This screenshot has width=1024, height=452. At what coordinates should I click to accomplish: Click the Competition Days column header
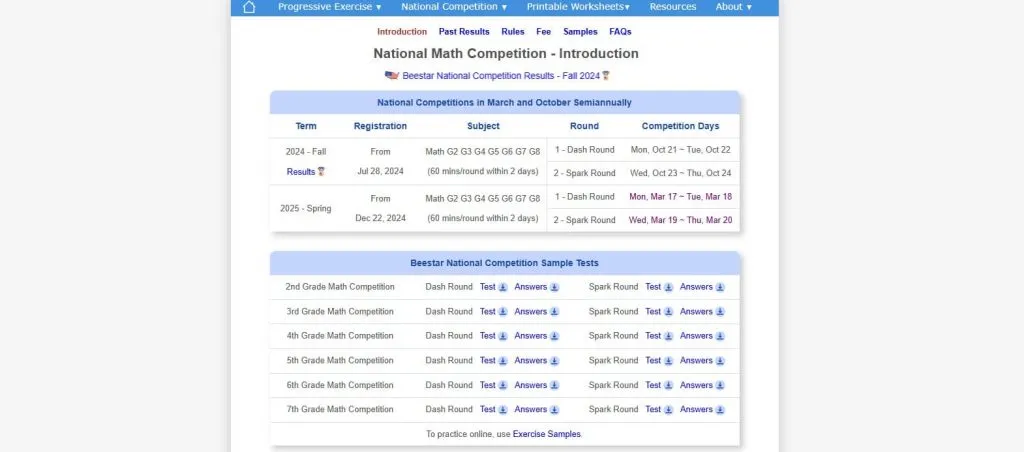pos(680,126)
